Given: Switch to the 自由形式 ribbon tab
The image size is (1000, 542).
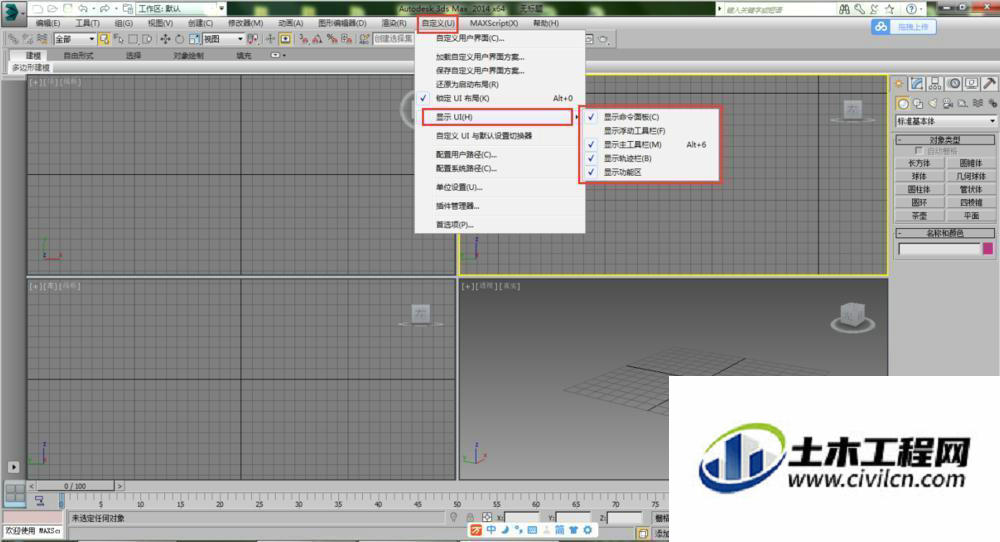Looking at the screenshot, I should 78,55.
